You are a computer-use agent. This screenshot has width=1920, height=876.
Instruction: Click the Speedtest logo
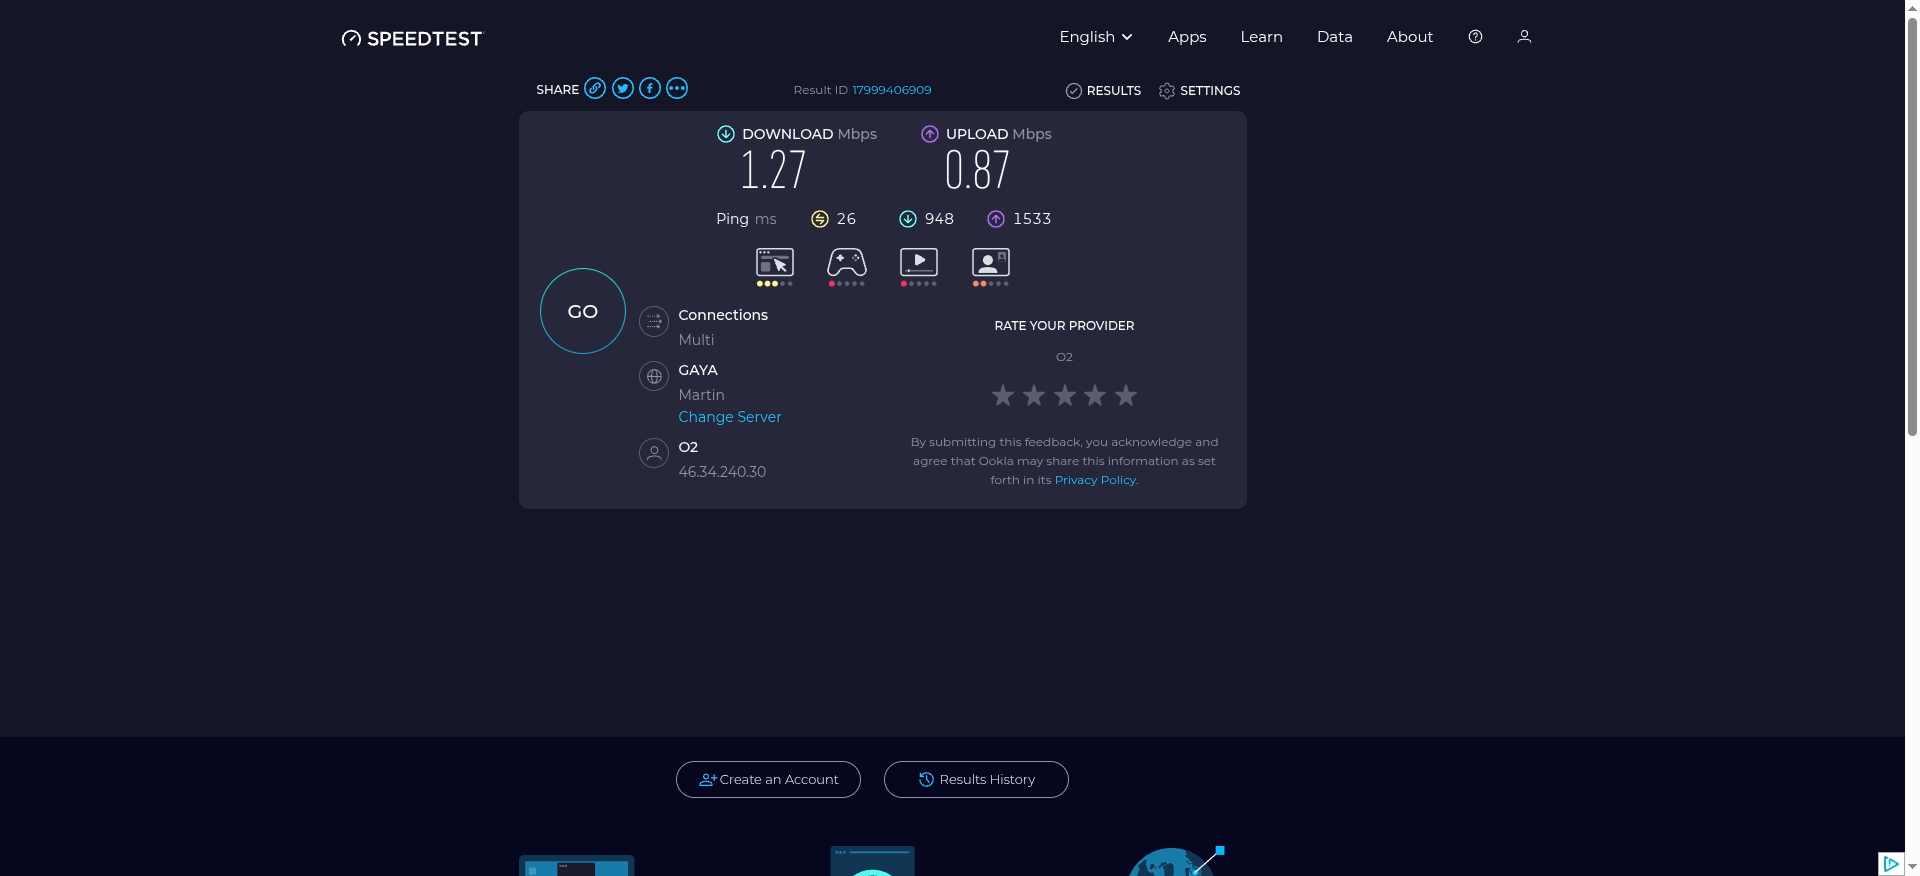click(411, 38)
